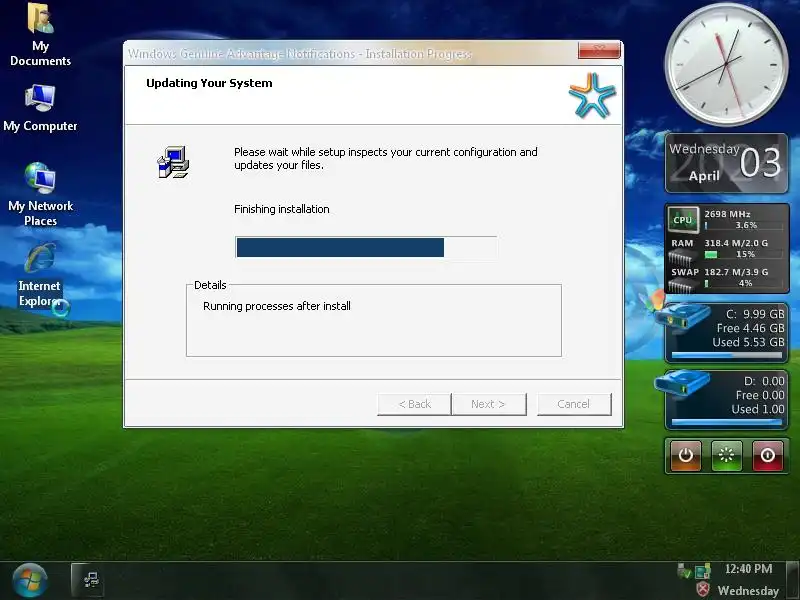Image resolution: width=800 pixels, height=600 pixels.
Task: Click the calendar gadget showing 03 April
Action: pyautogui.click(x=727, y=163)
